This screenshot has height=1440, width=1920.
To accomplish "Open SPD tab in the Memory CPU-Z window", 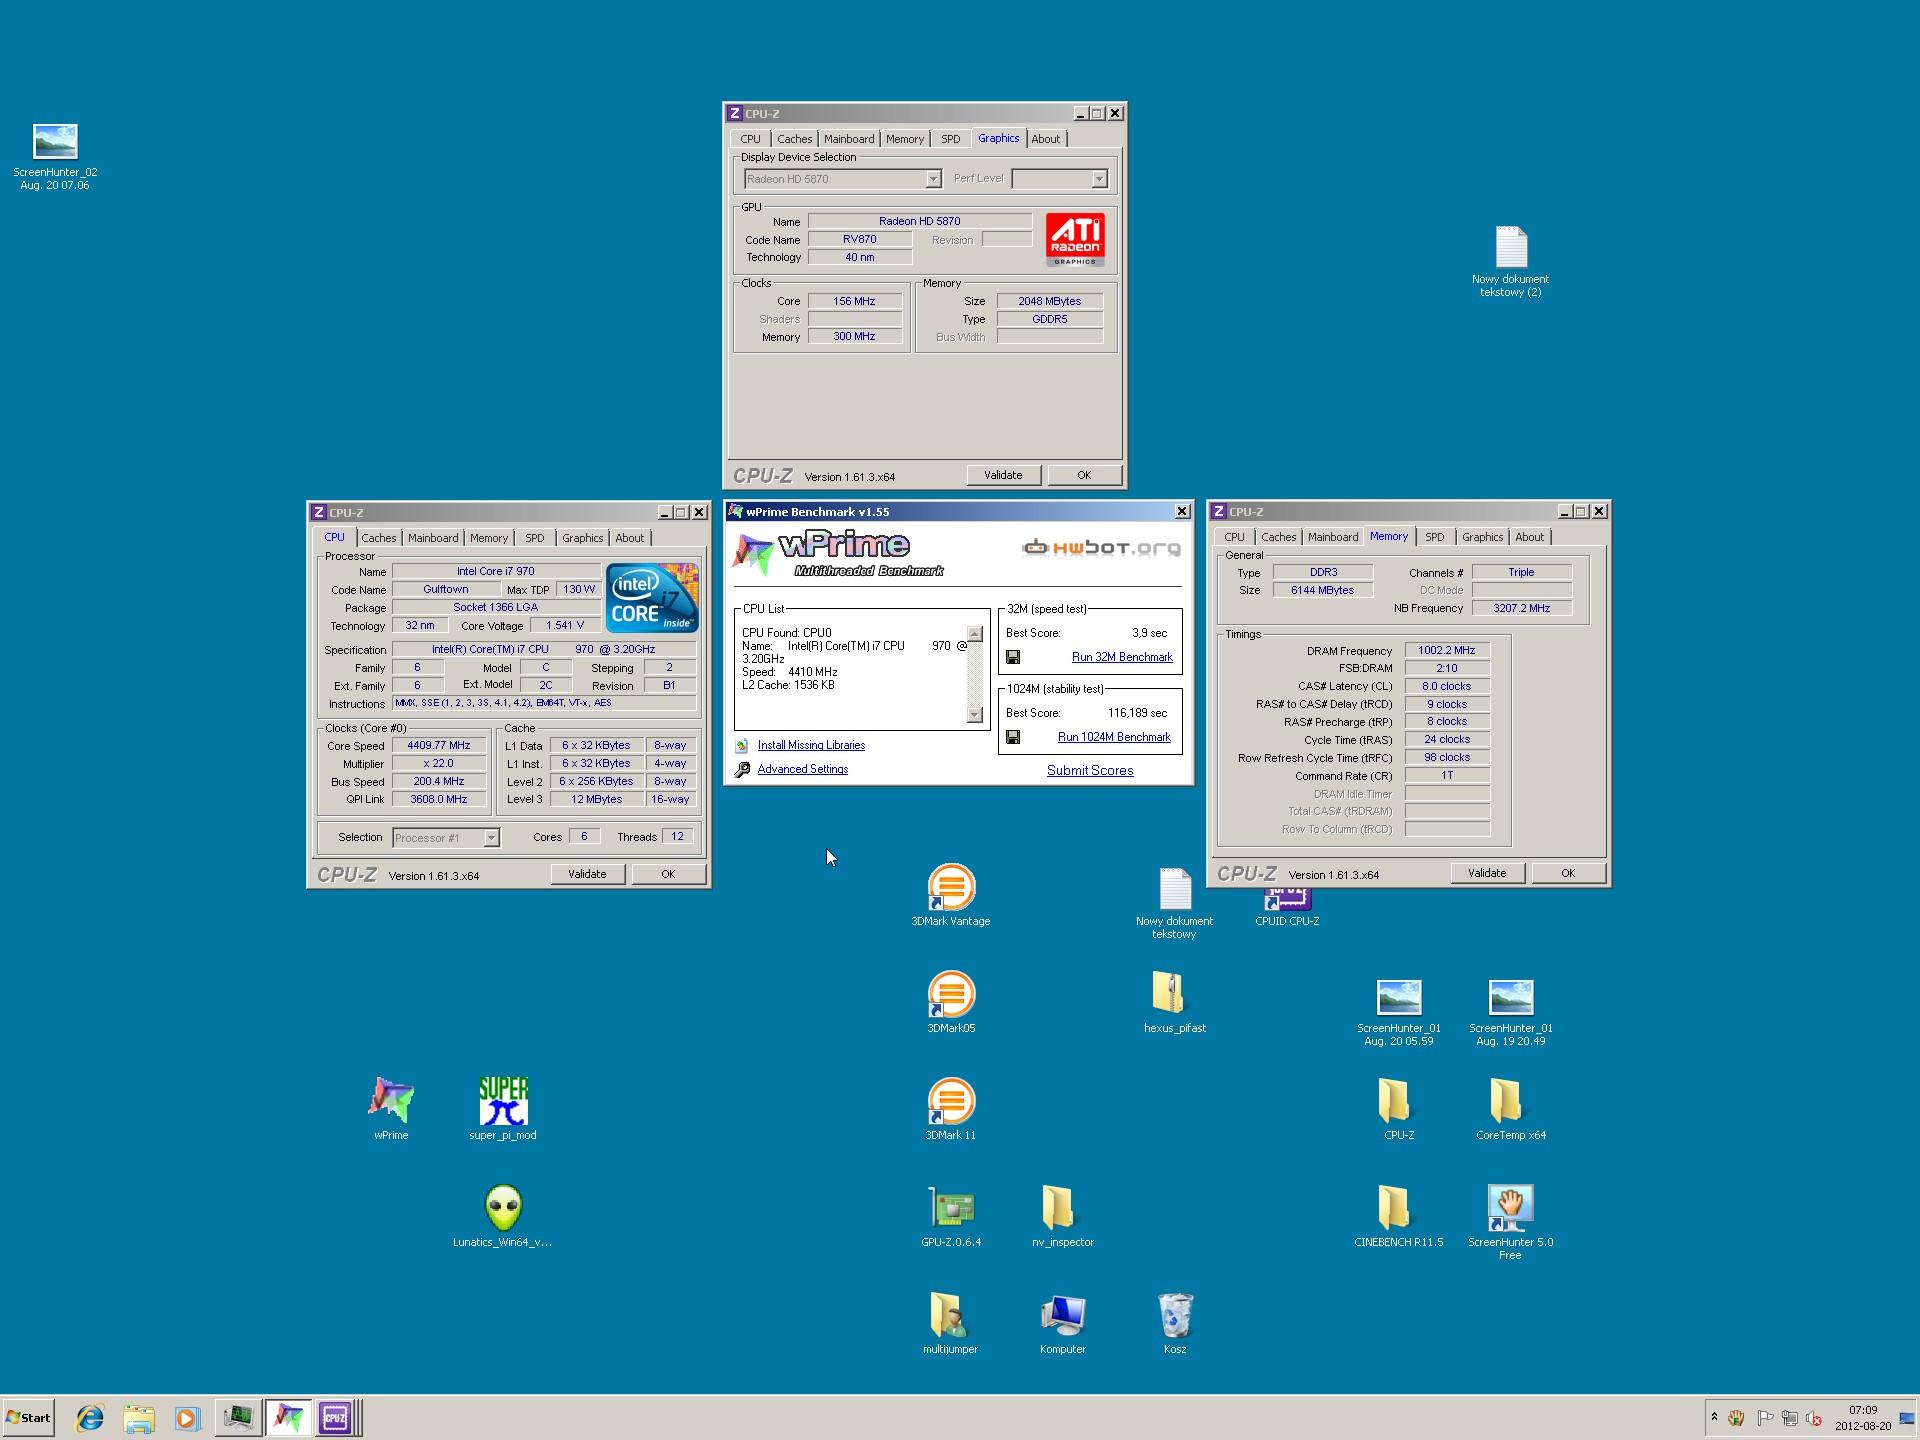I will (1435, 537).
